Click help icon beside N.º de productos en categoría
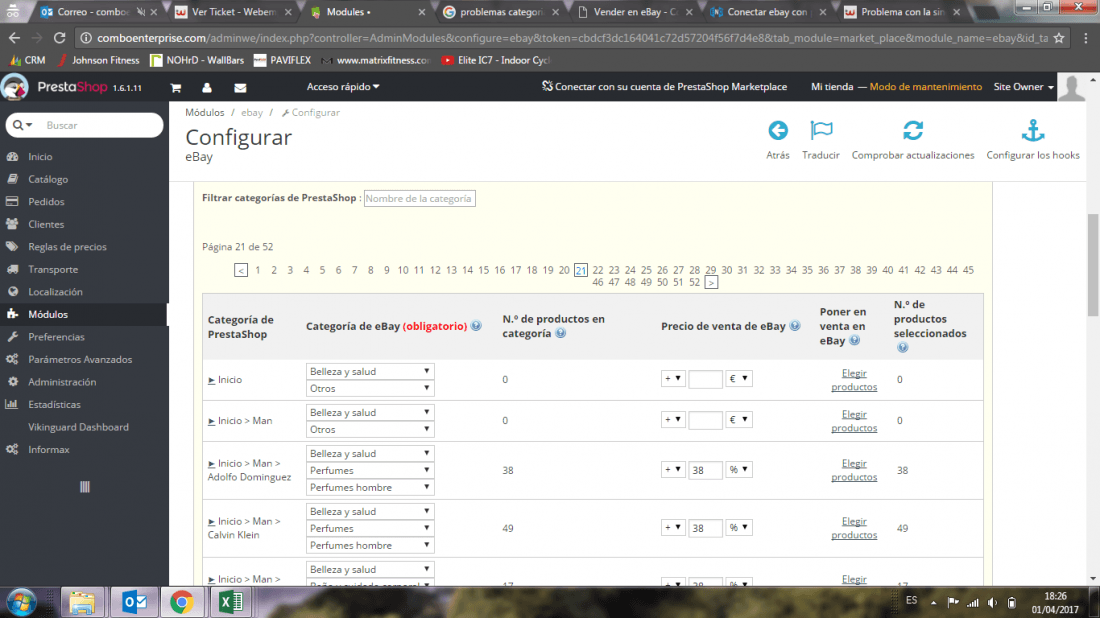Viewport: 1100px width, 618px height. (x=561, y=333)
